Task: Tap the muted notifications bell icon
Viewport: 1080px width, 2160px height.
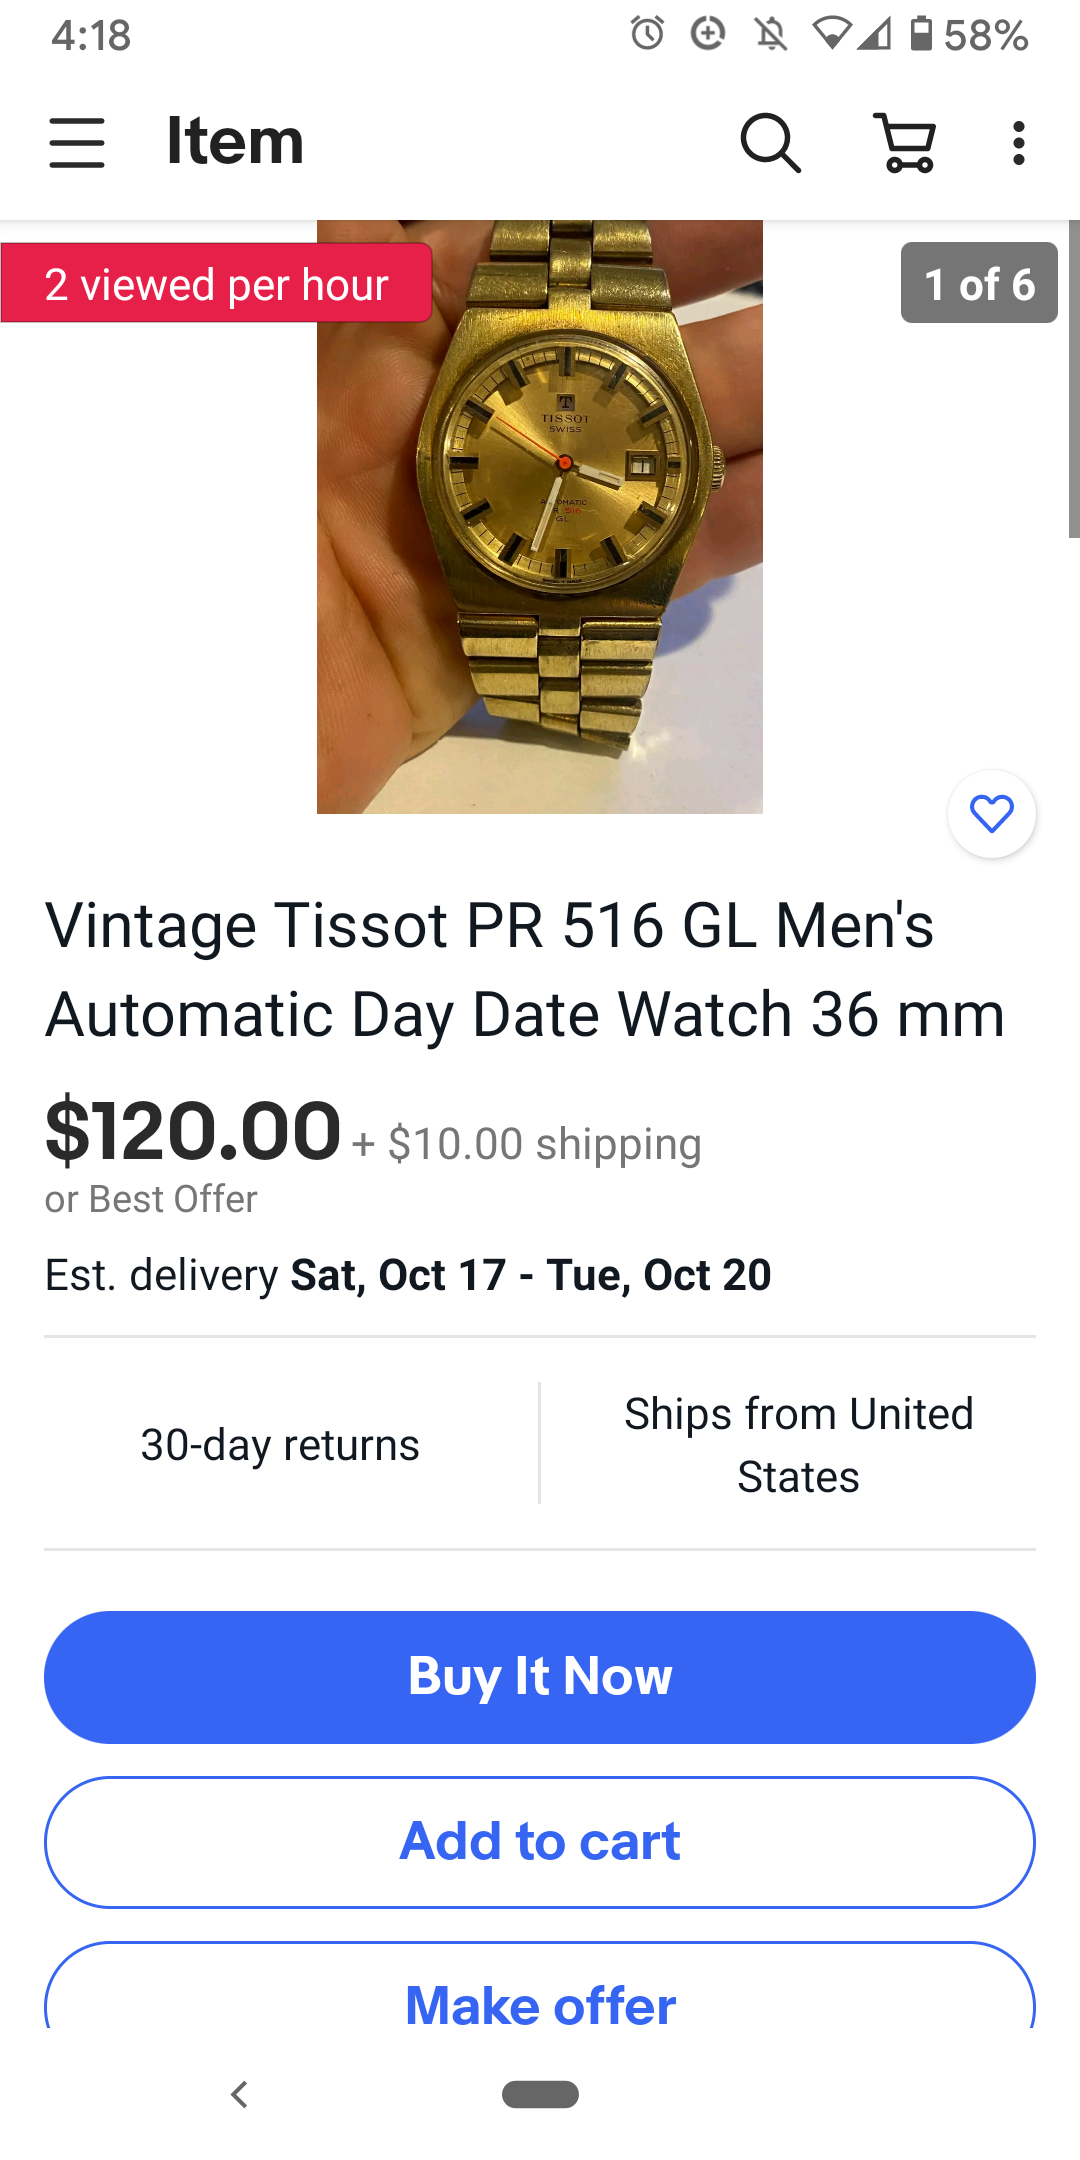Action: 770,34
